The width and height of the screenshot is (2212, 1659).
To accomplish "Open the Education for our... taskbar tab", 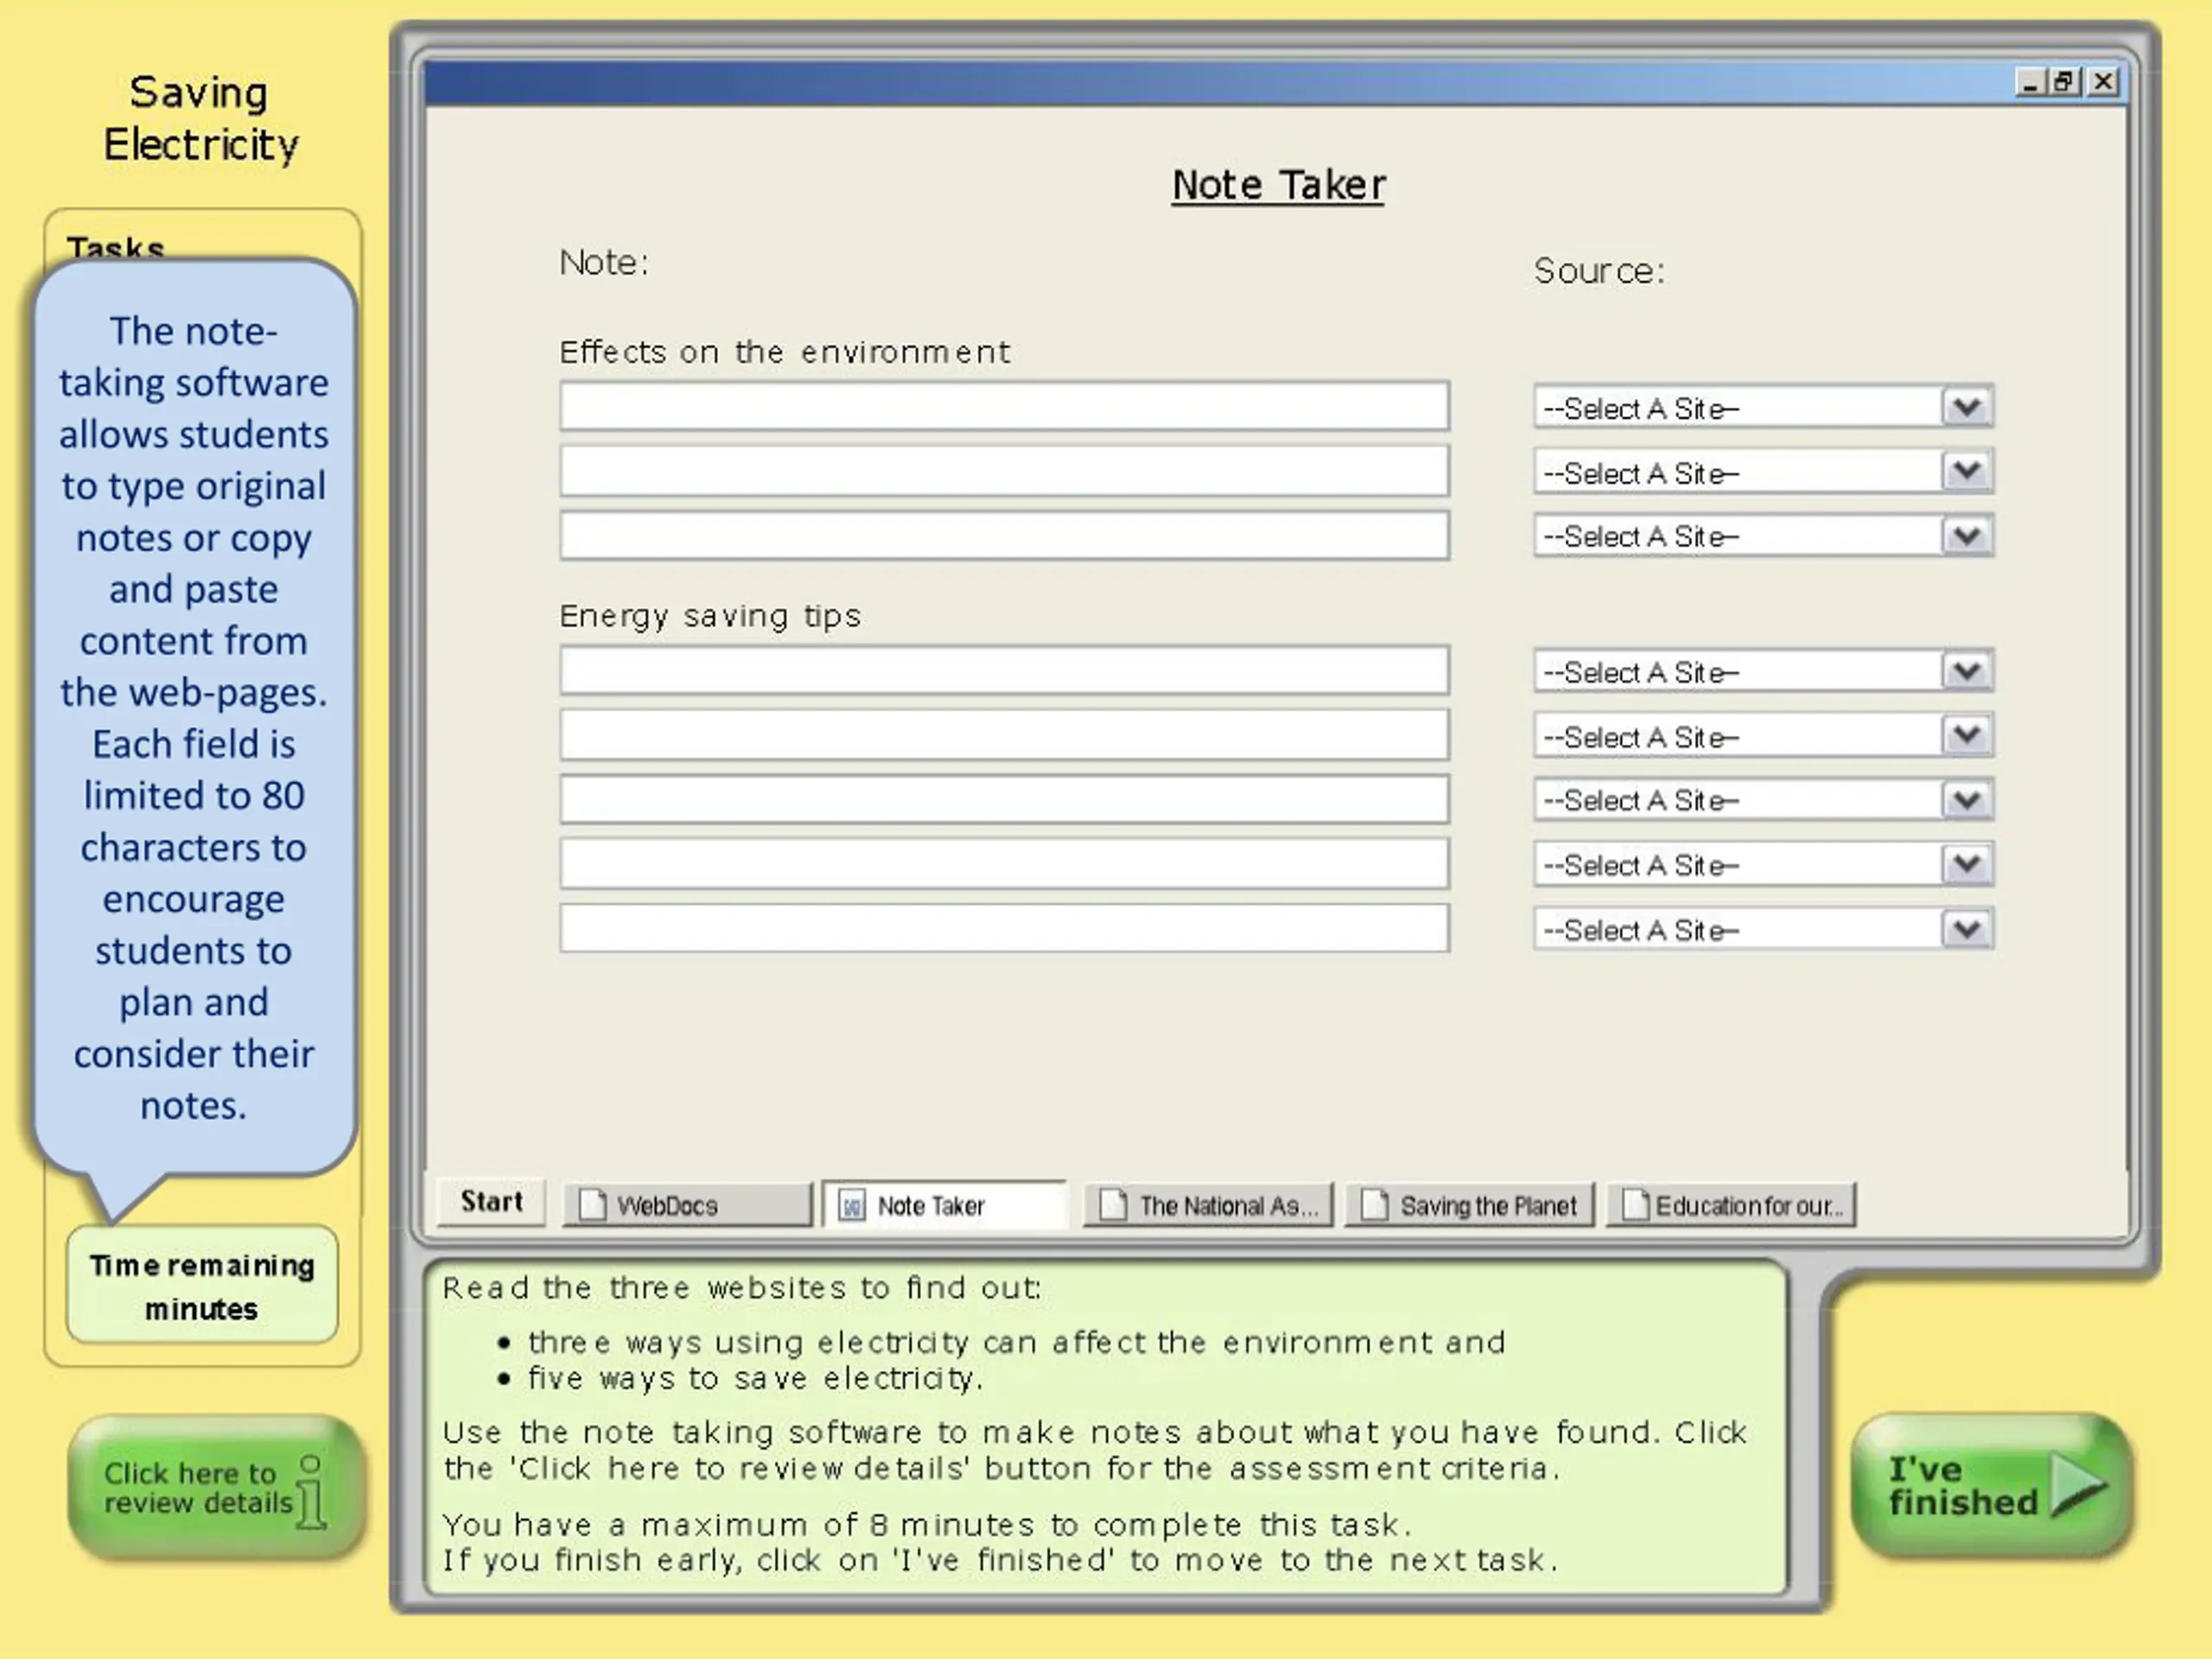I will (1731, 1205).
